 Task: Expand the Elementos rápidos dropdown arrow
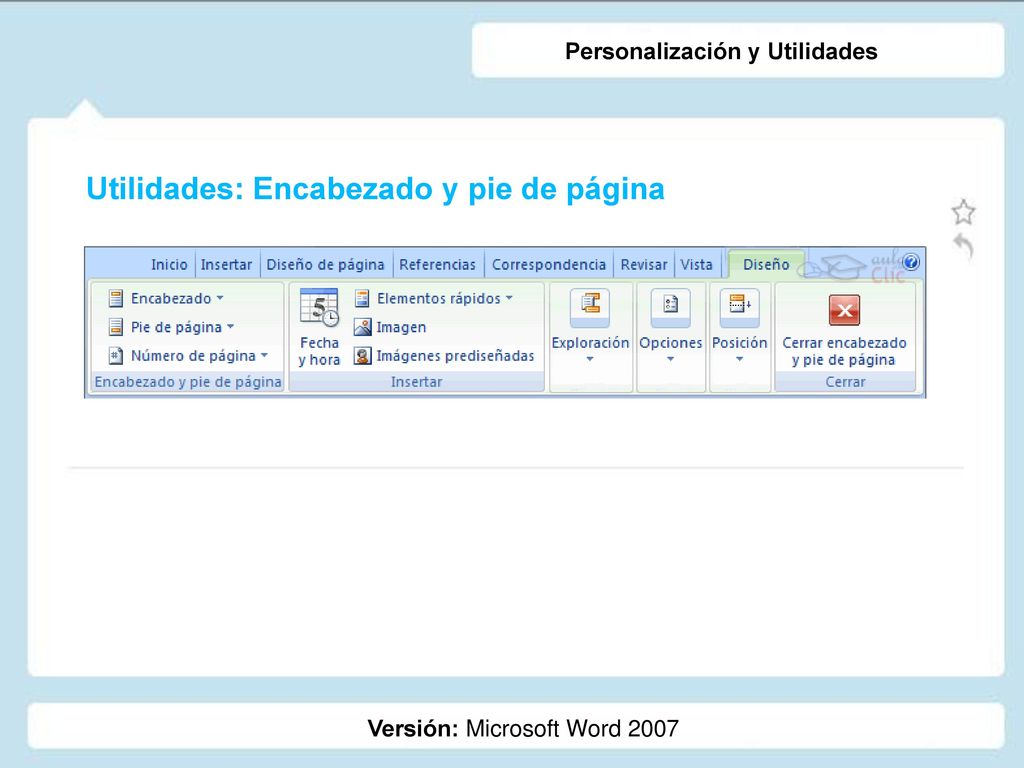pos(509,298)
